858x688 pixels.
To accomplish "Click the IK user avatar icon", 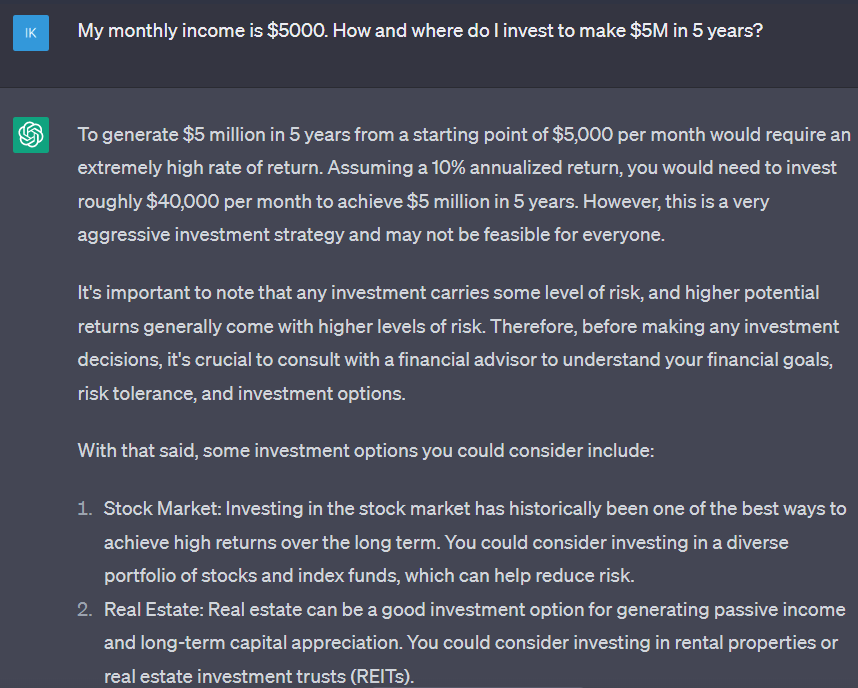I will (x=31, y=33).
